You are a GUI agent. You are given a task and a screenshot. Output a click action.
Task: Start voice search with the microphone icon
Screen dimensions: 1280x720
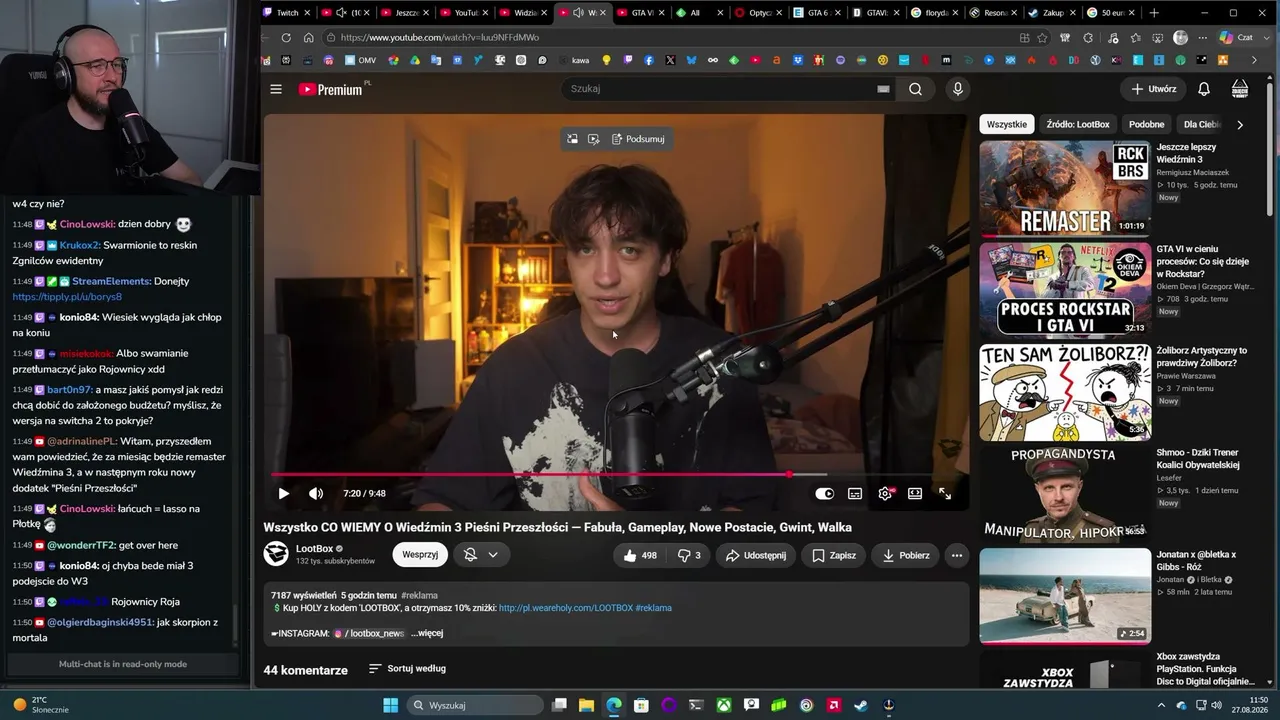957,89
